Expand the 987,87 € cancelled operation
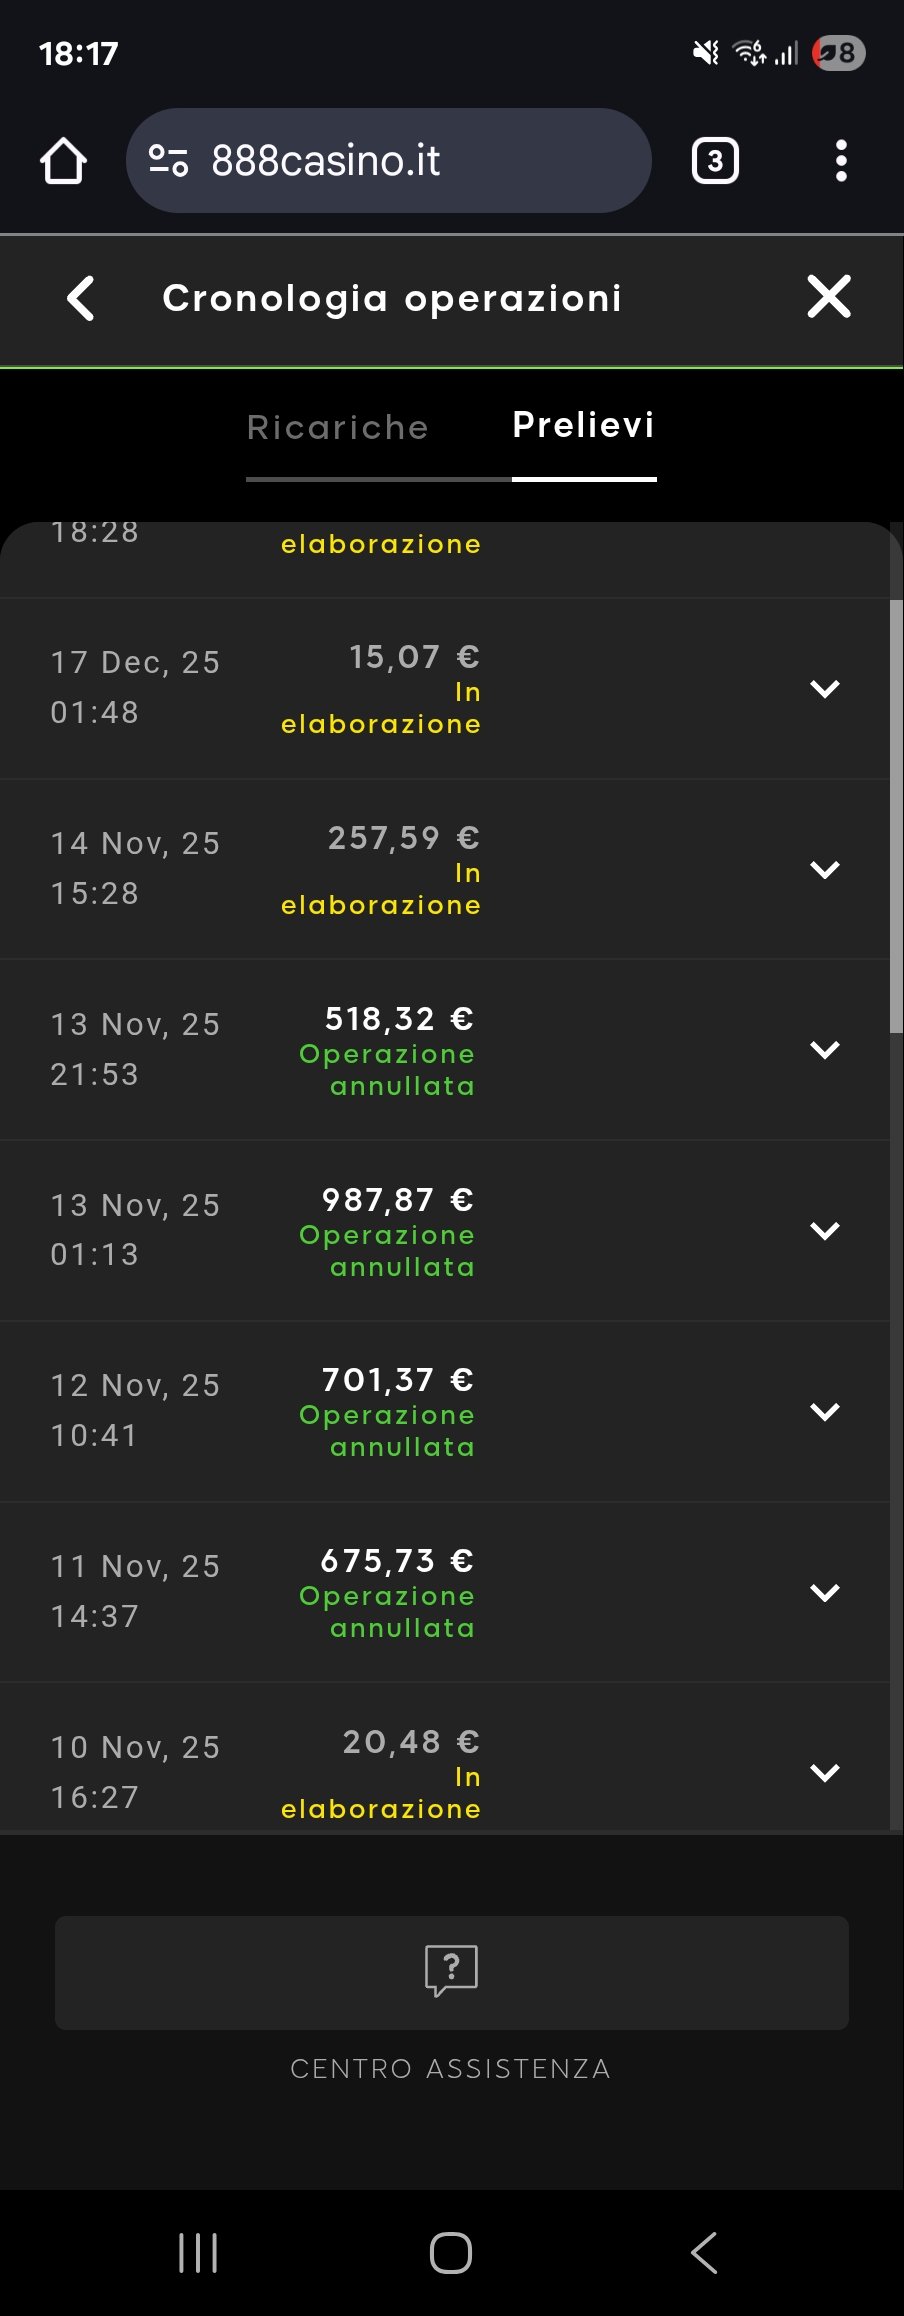 coord(825,1231)
